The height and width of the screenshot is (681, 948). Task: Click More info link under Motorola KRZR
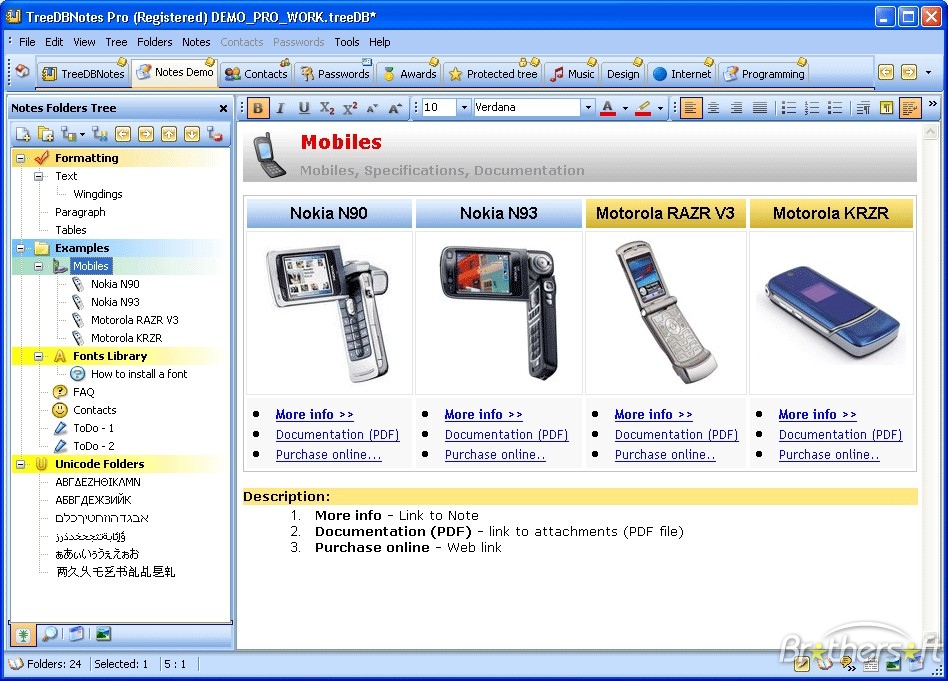point(817,414)
